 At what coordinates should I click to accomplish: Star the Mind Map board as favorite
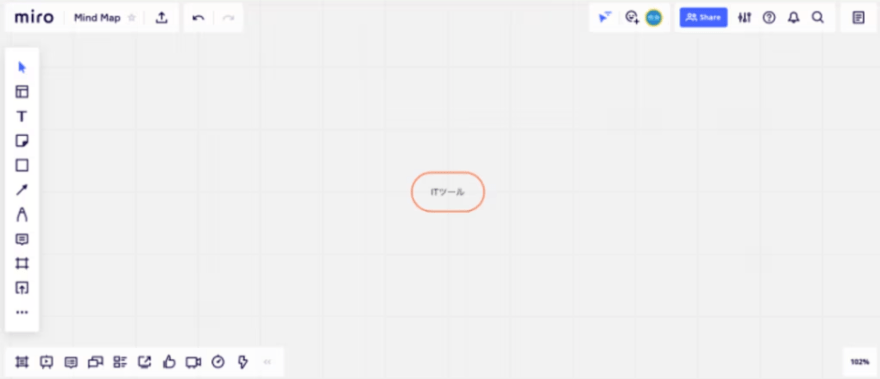132,18
